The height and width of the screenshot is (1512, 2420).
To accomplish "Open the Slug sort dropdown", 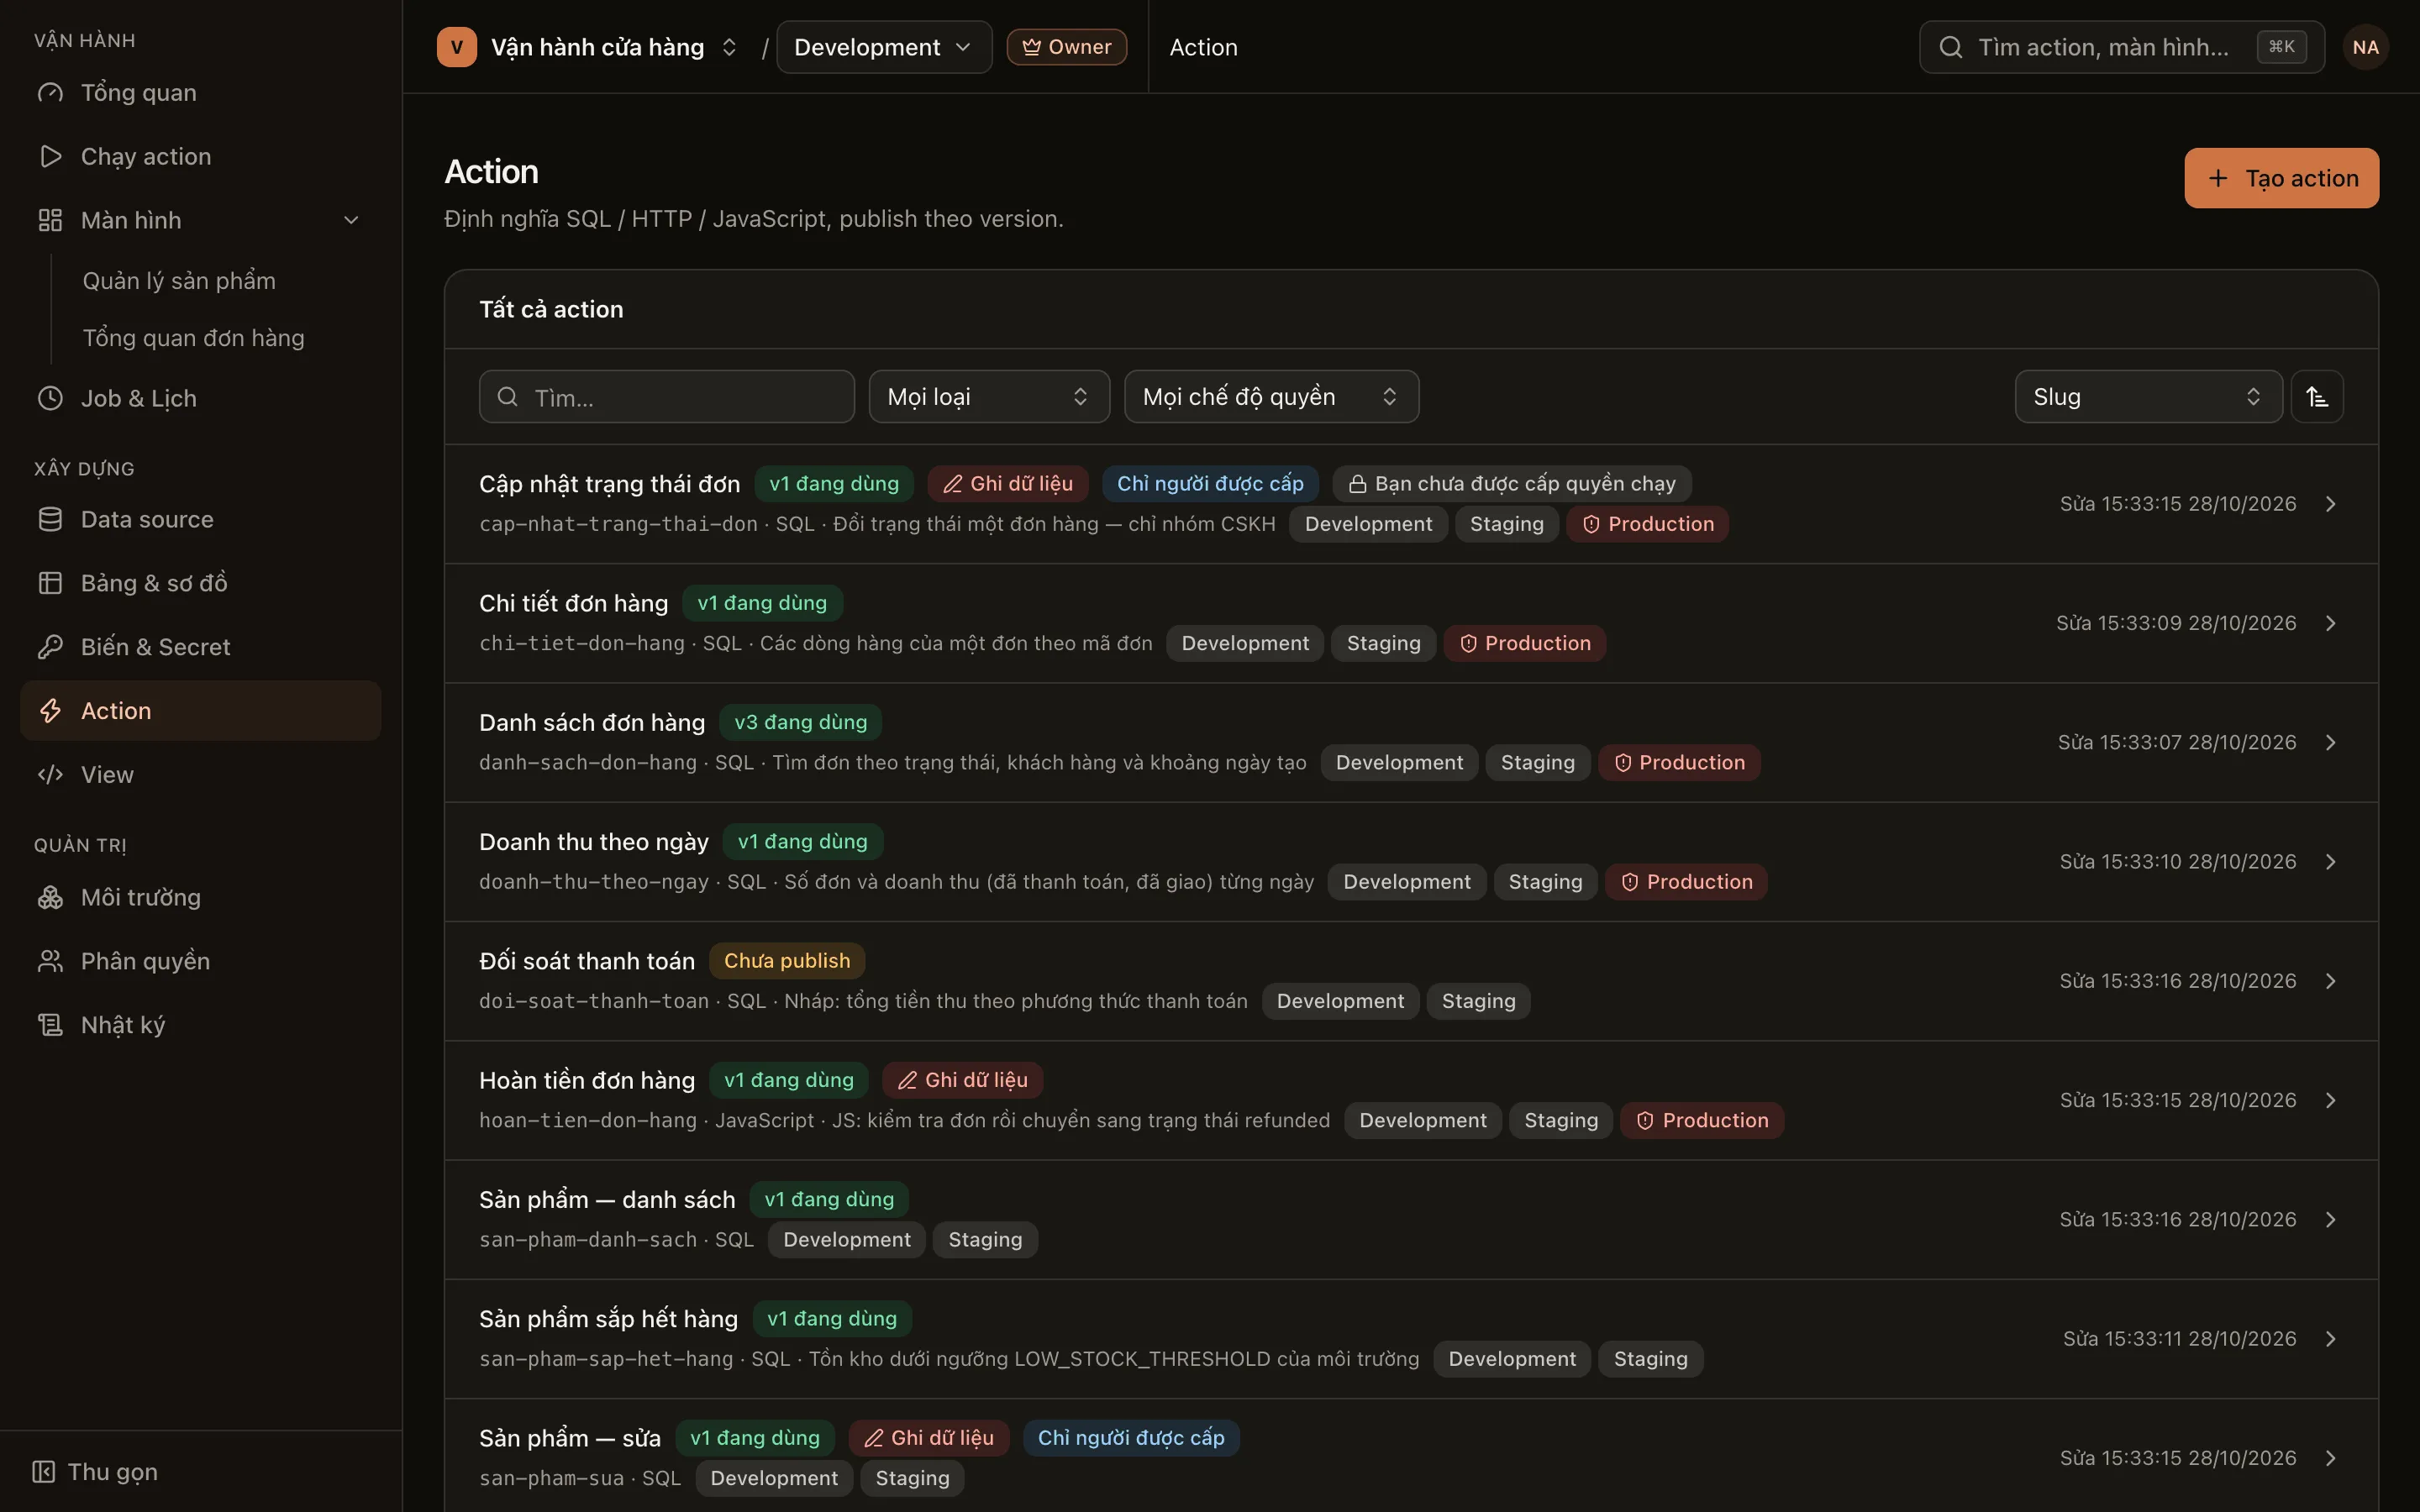I will point(2148,397).
